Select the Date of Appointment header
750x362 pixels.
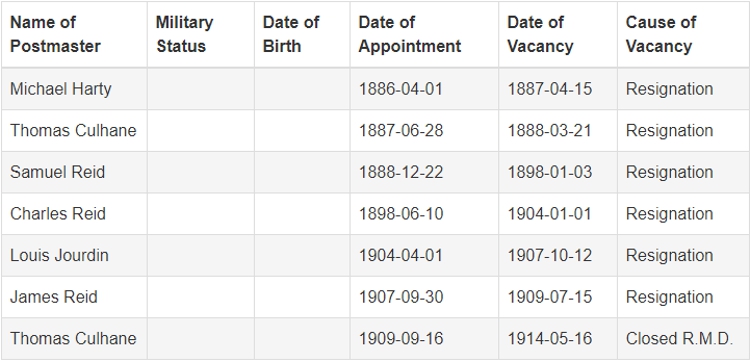(424, 34)
